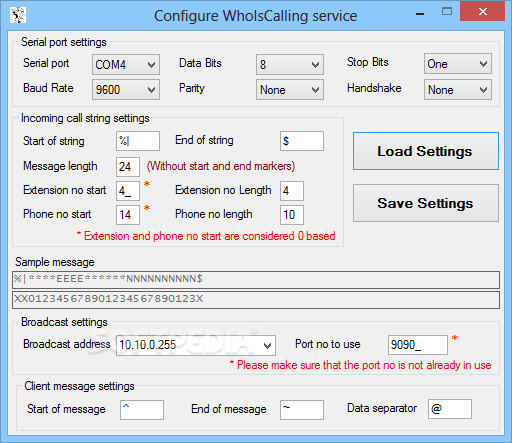Click the sample message pattern box
This screenshot has height=443, width=512.
(256, 280)
